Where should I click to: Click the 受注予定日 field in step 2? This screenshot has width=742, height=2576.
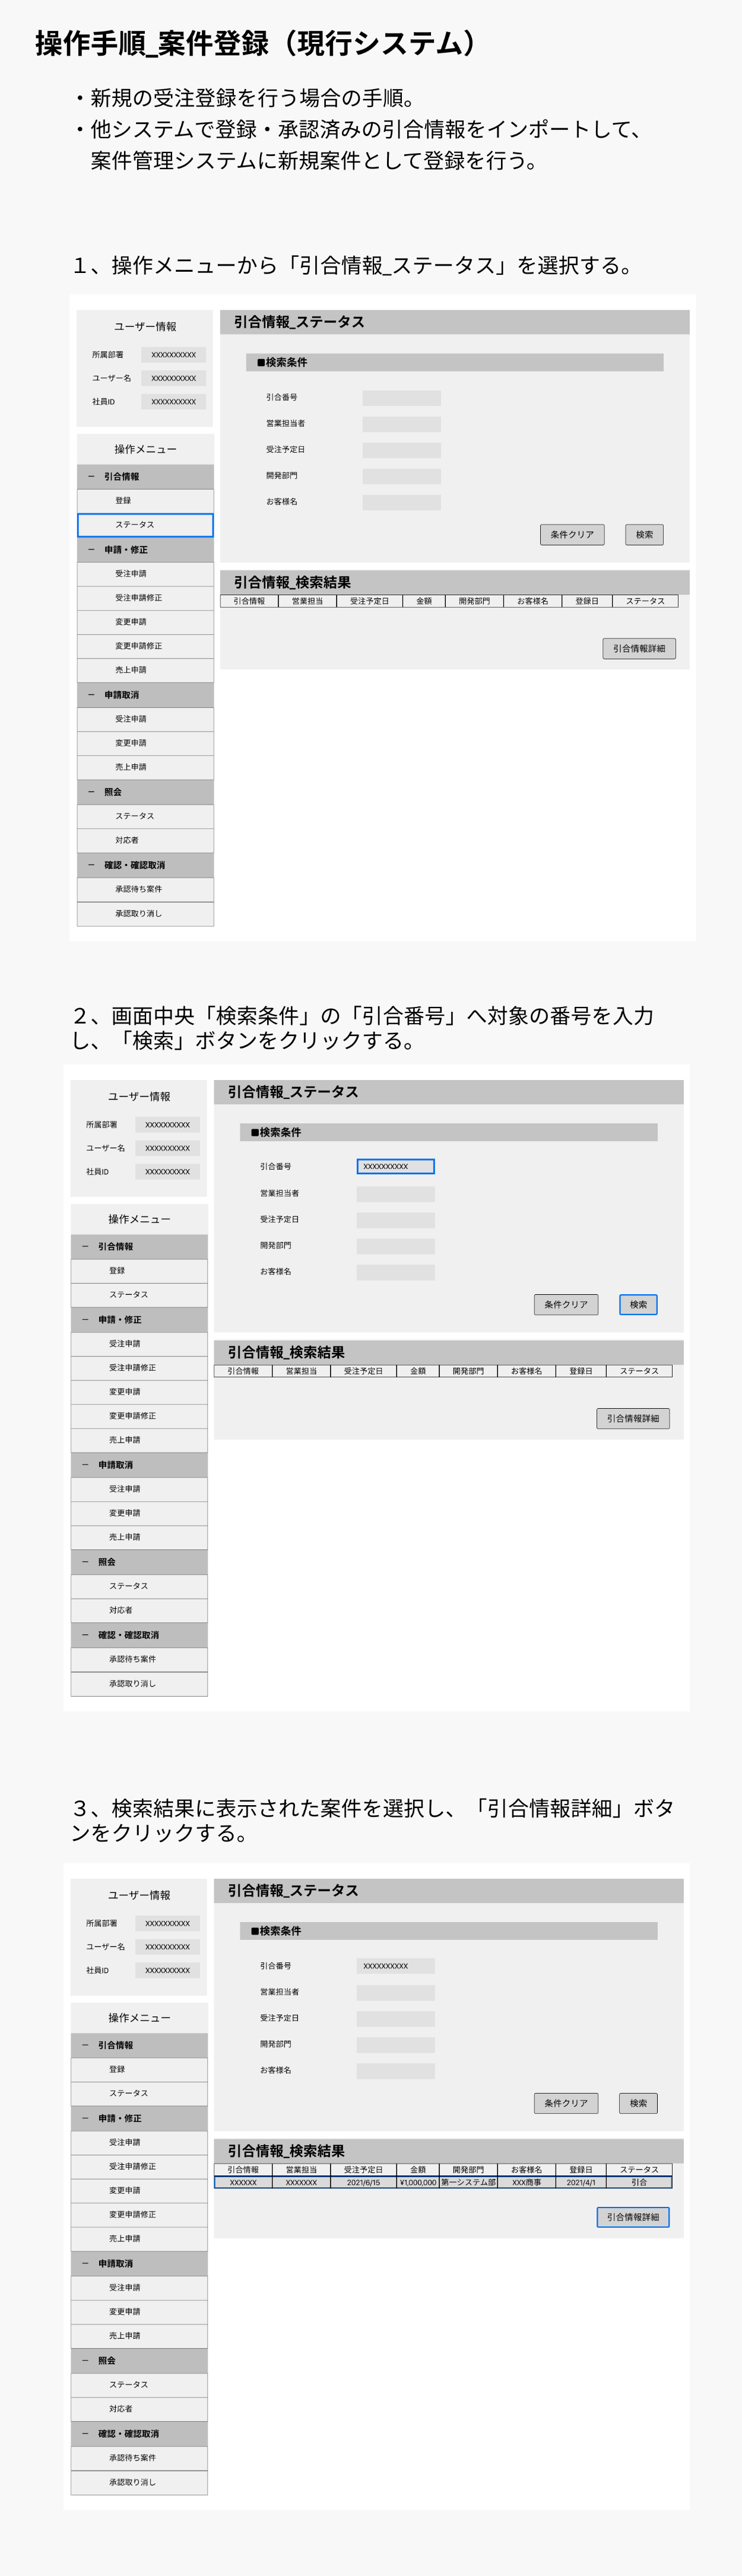[395, 1220]
